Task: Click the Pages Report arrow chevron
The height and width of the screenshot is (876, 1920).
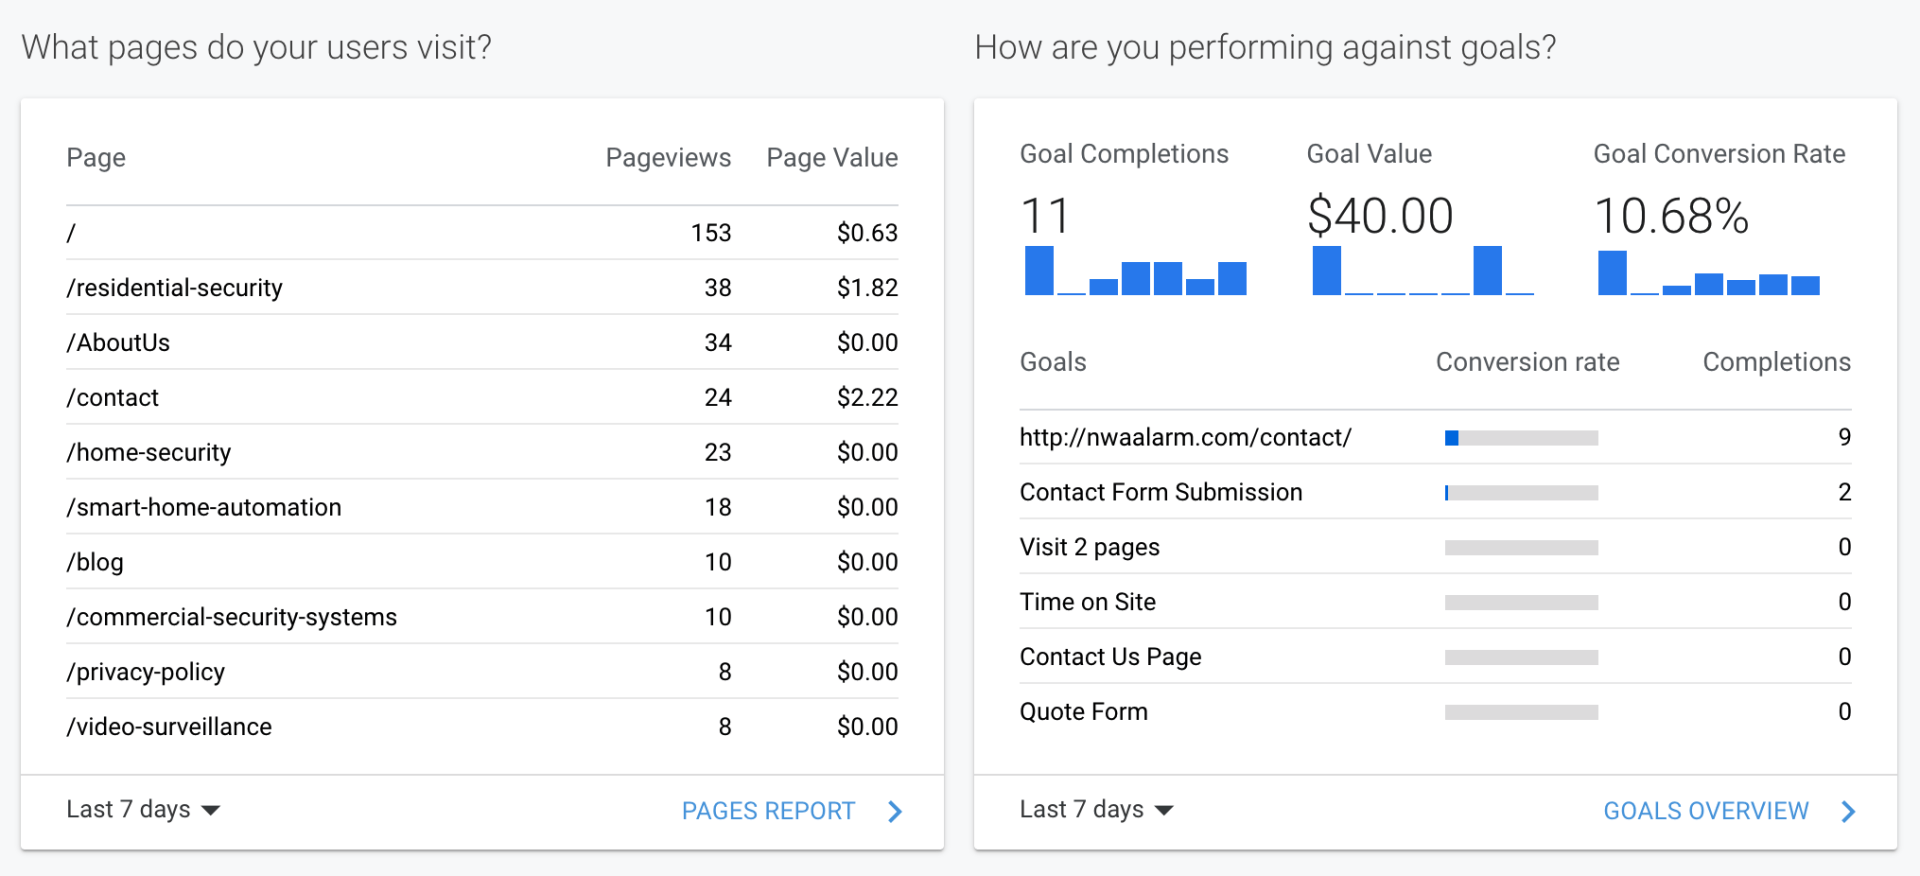Action: 895,811
